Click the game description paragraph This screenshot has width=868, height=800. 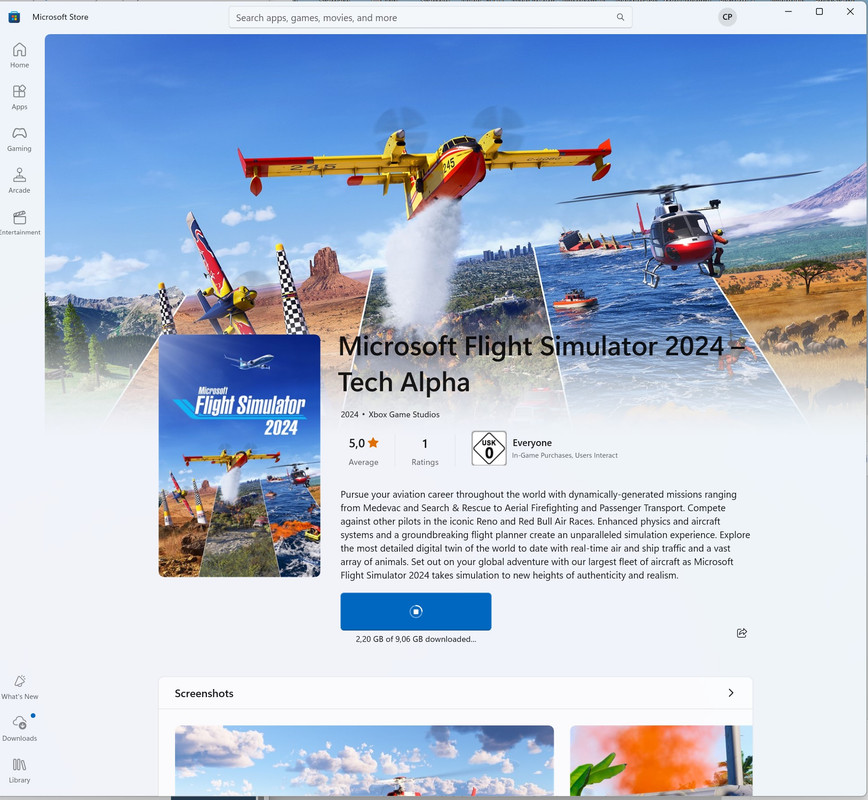545,535
